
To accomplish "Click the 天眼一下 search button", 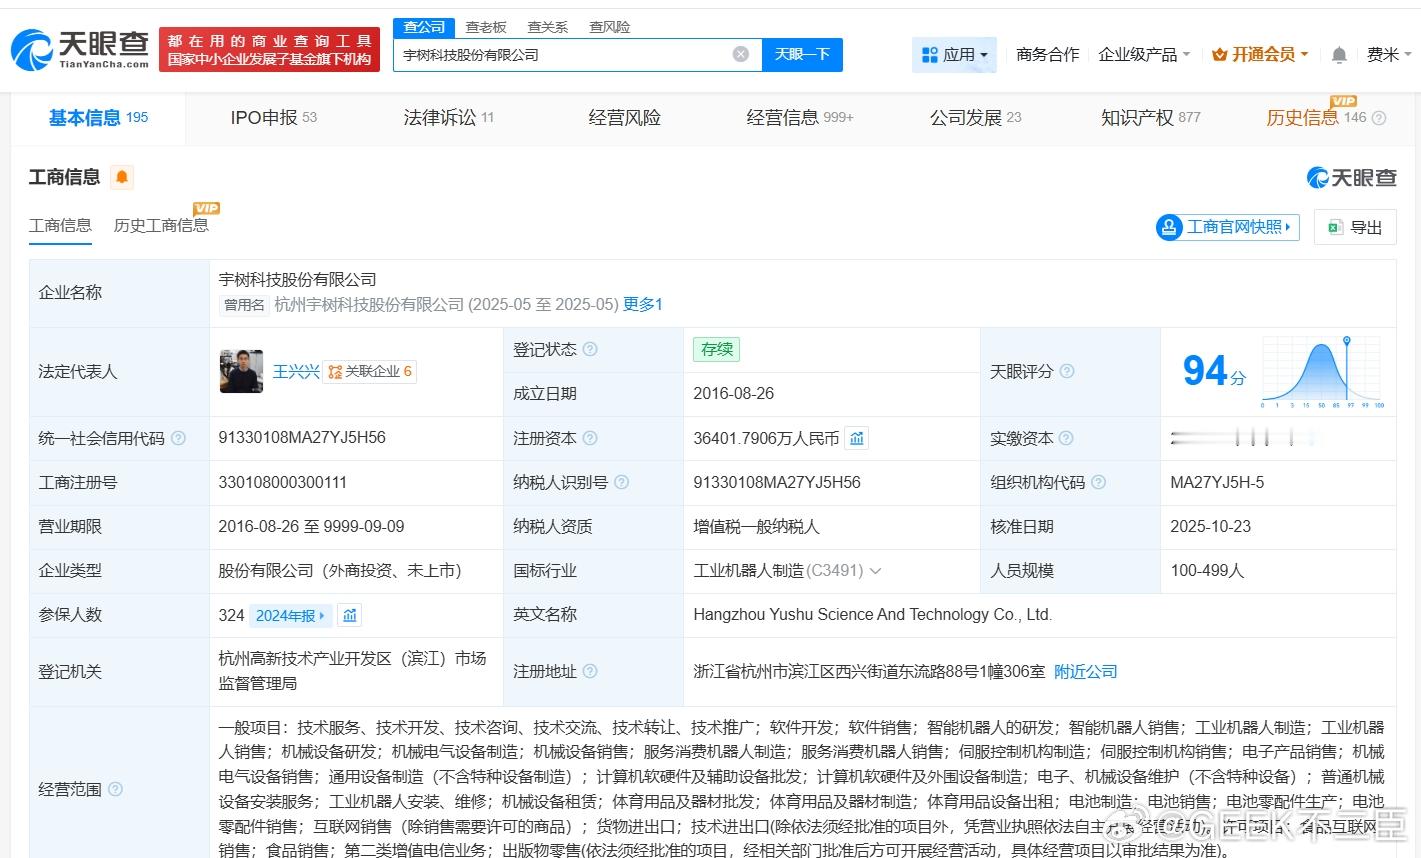I will (802, 54).
